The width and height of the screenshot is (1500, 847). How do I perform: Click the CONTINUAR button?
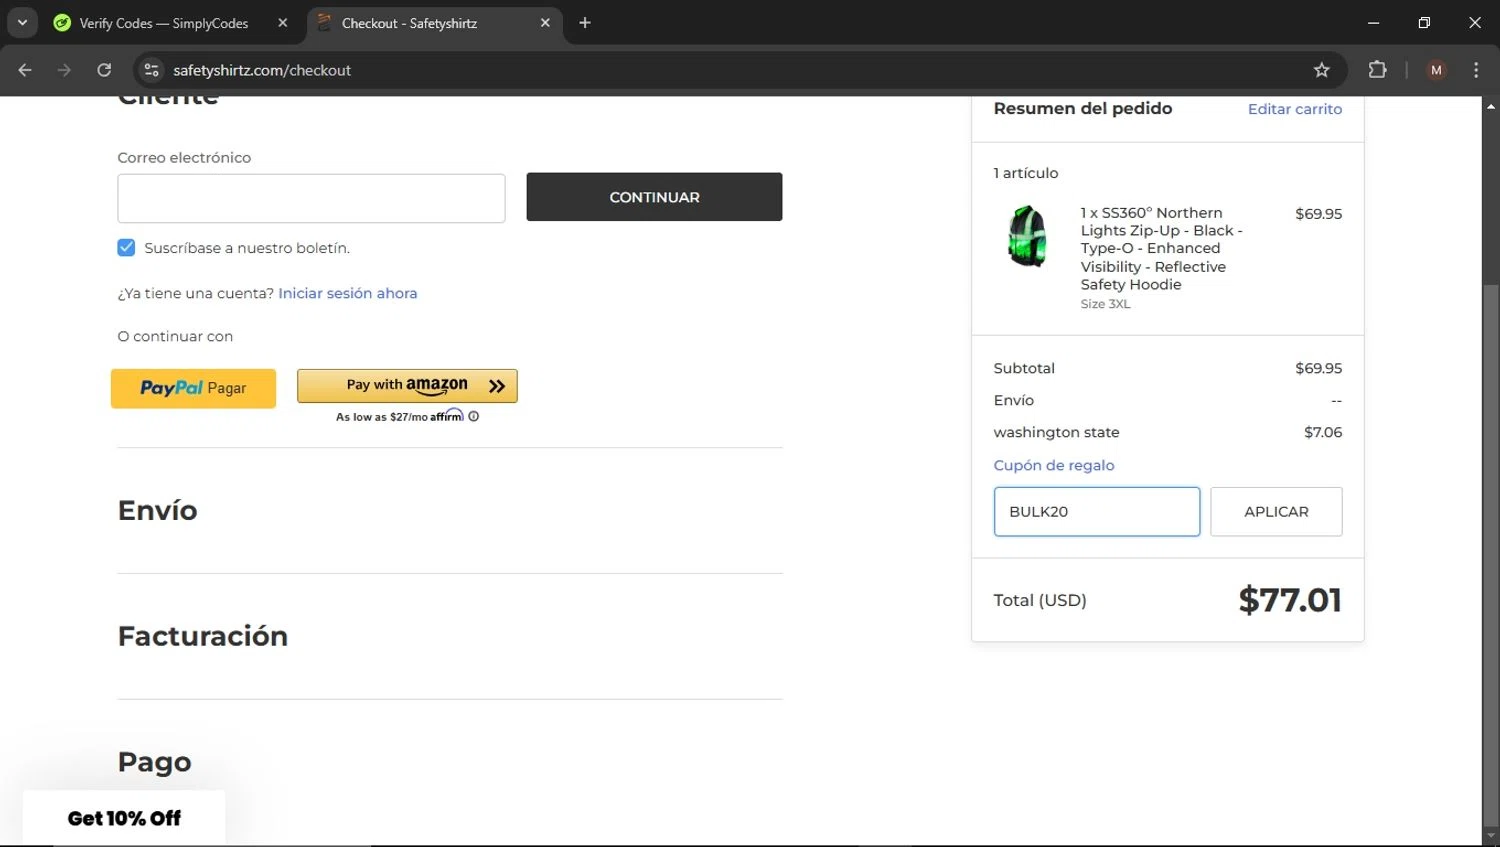point(654,197)
